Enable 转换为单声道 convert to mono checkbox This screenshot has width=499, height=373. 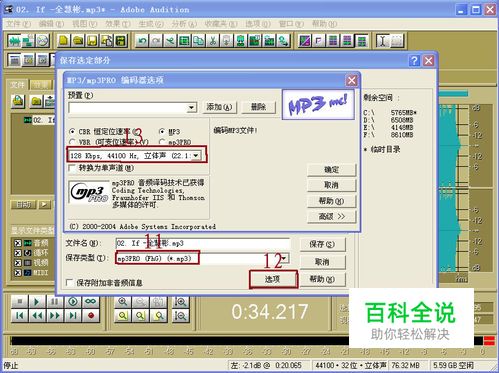(72, 168)
